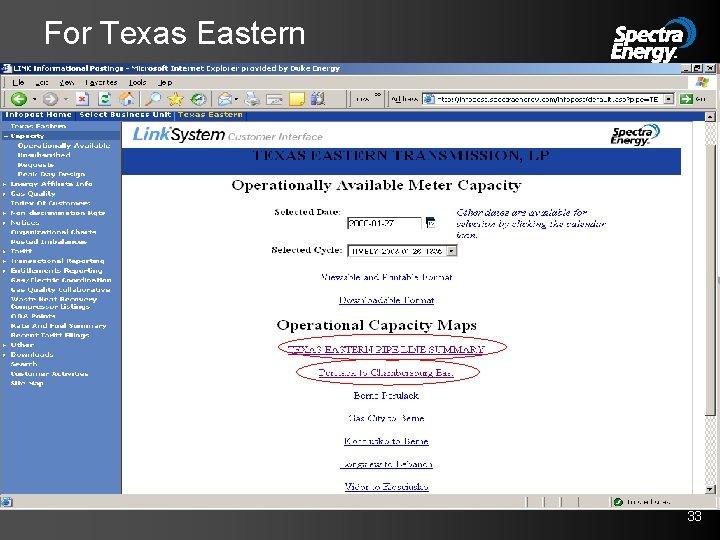
Task: Click the grey Forward arrow button
Action: tap(50, 99)
